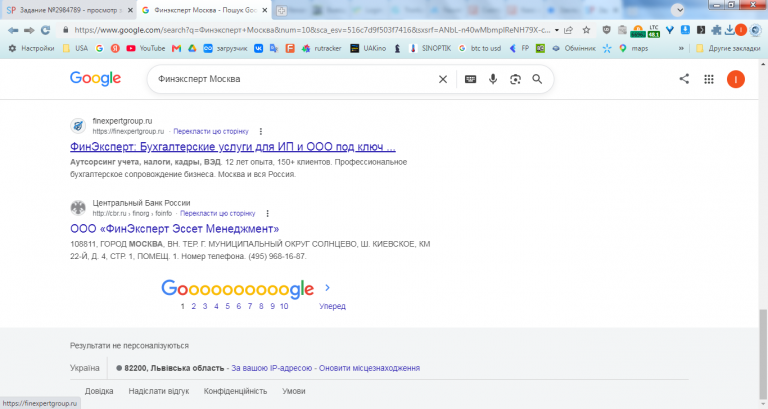Open the orange browser profile avatar in toolbar

point(741,30)
